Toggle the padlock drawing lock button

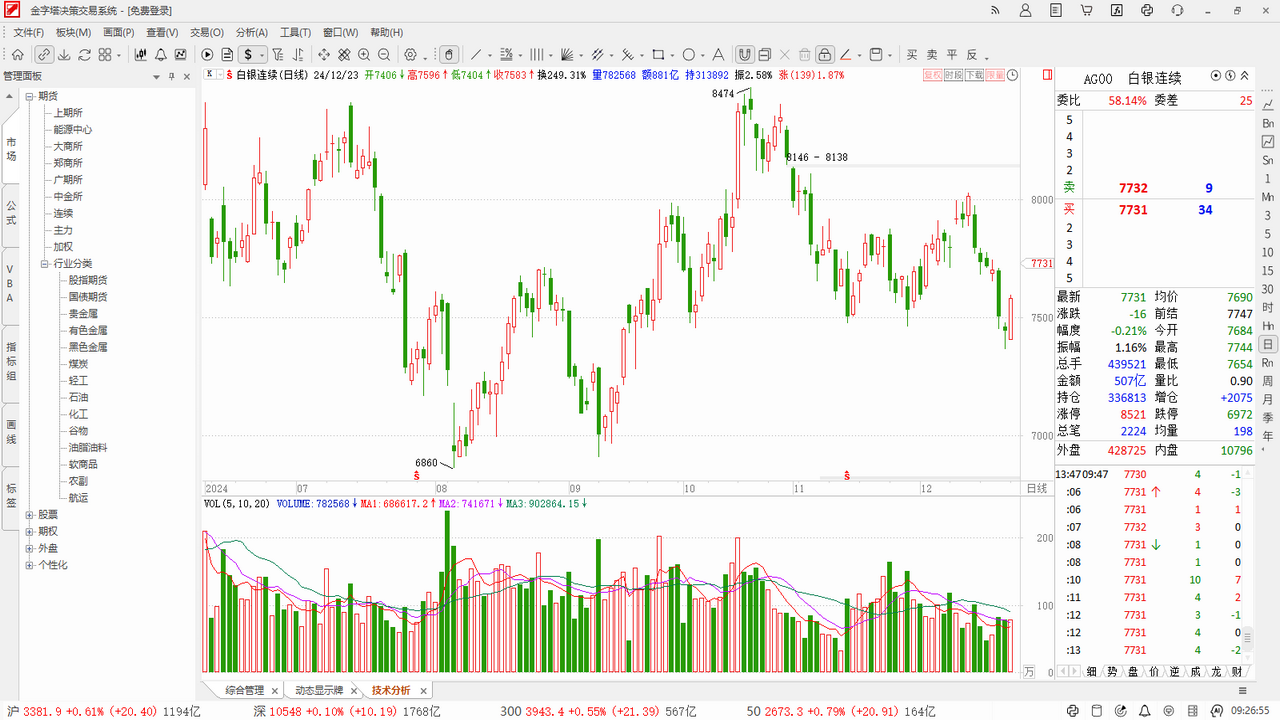pyautogui.click(x=824, y=55)
